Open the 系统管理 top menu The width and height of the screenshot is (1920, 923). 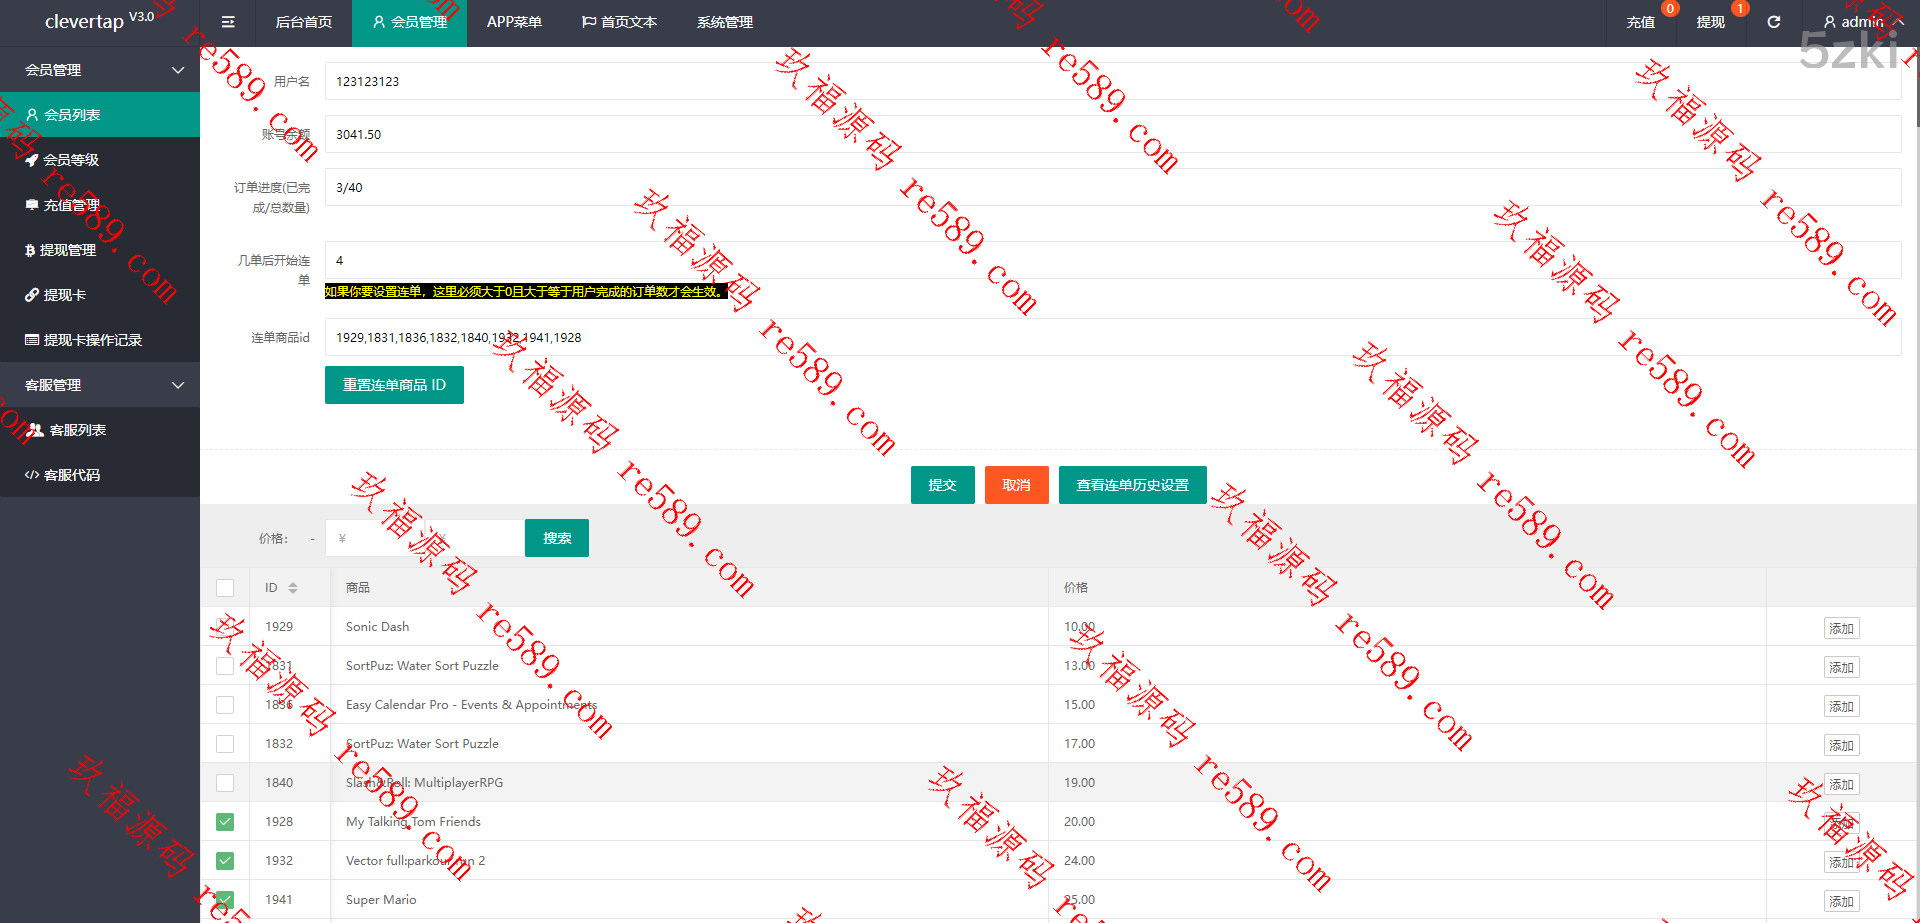pyautogui.click(x=725, y=22)
